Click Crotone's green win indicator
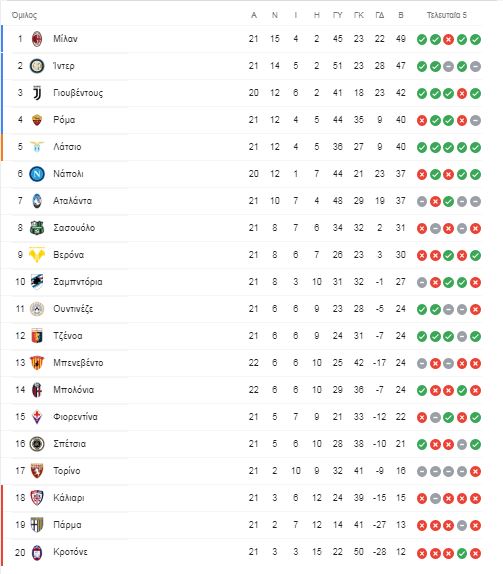The image size is (503, 574). pos(462,553)
